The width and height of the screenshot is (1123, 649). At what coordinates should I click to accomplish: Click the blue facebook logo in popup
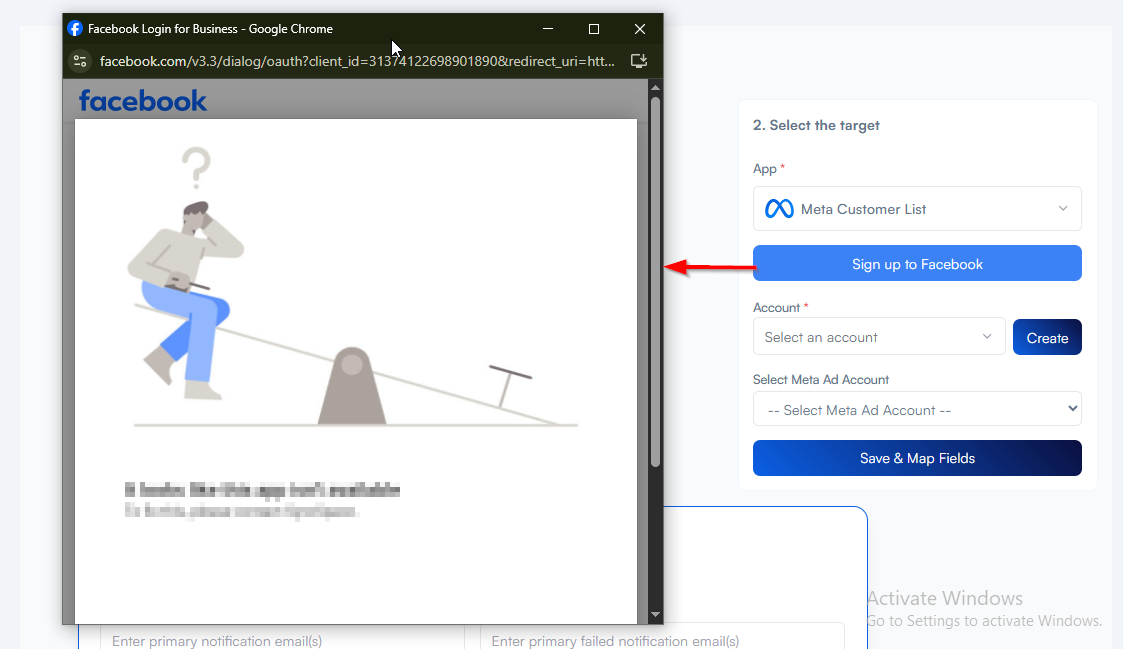pyautogui.click(x=143, y=100)
